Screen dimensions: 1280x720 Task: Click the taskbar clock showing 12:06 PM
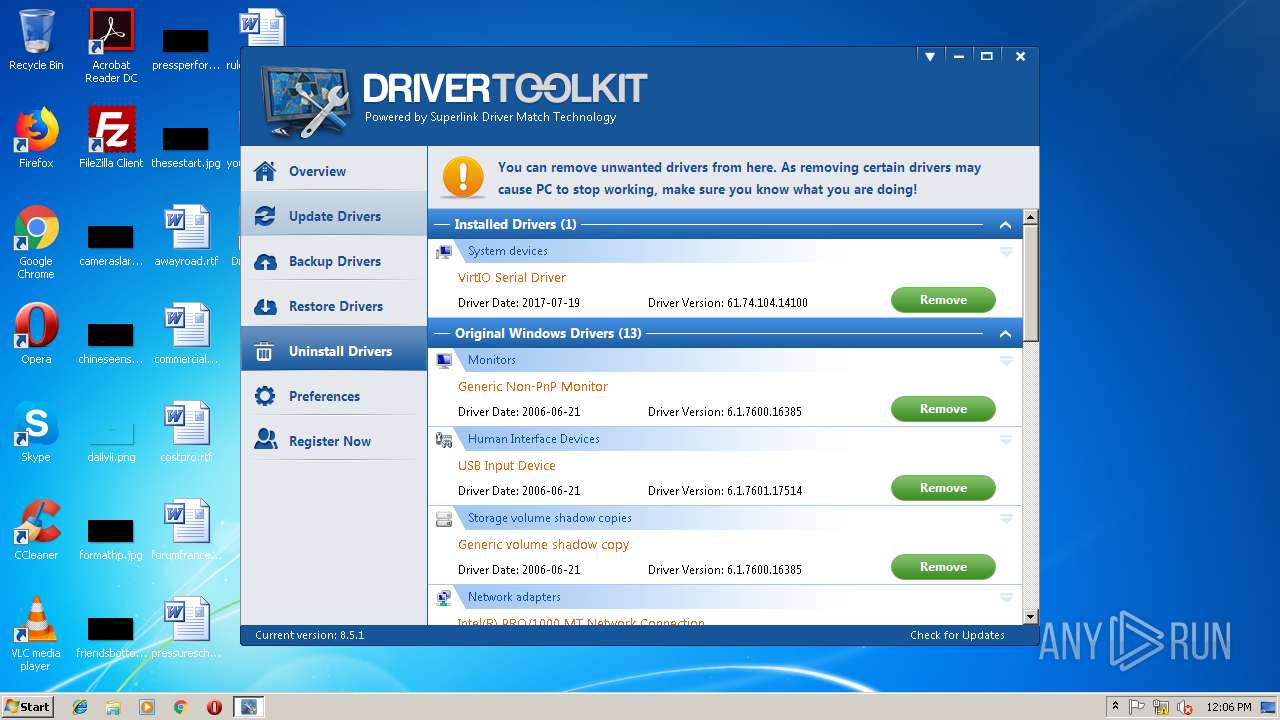pyautogui.click(x=1229, y=707)
